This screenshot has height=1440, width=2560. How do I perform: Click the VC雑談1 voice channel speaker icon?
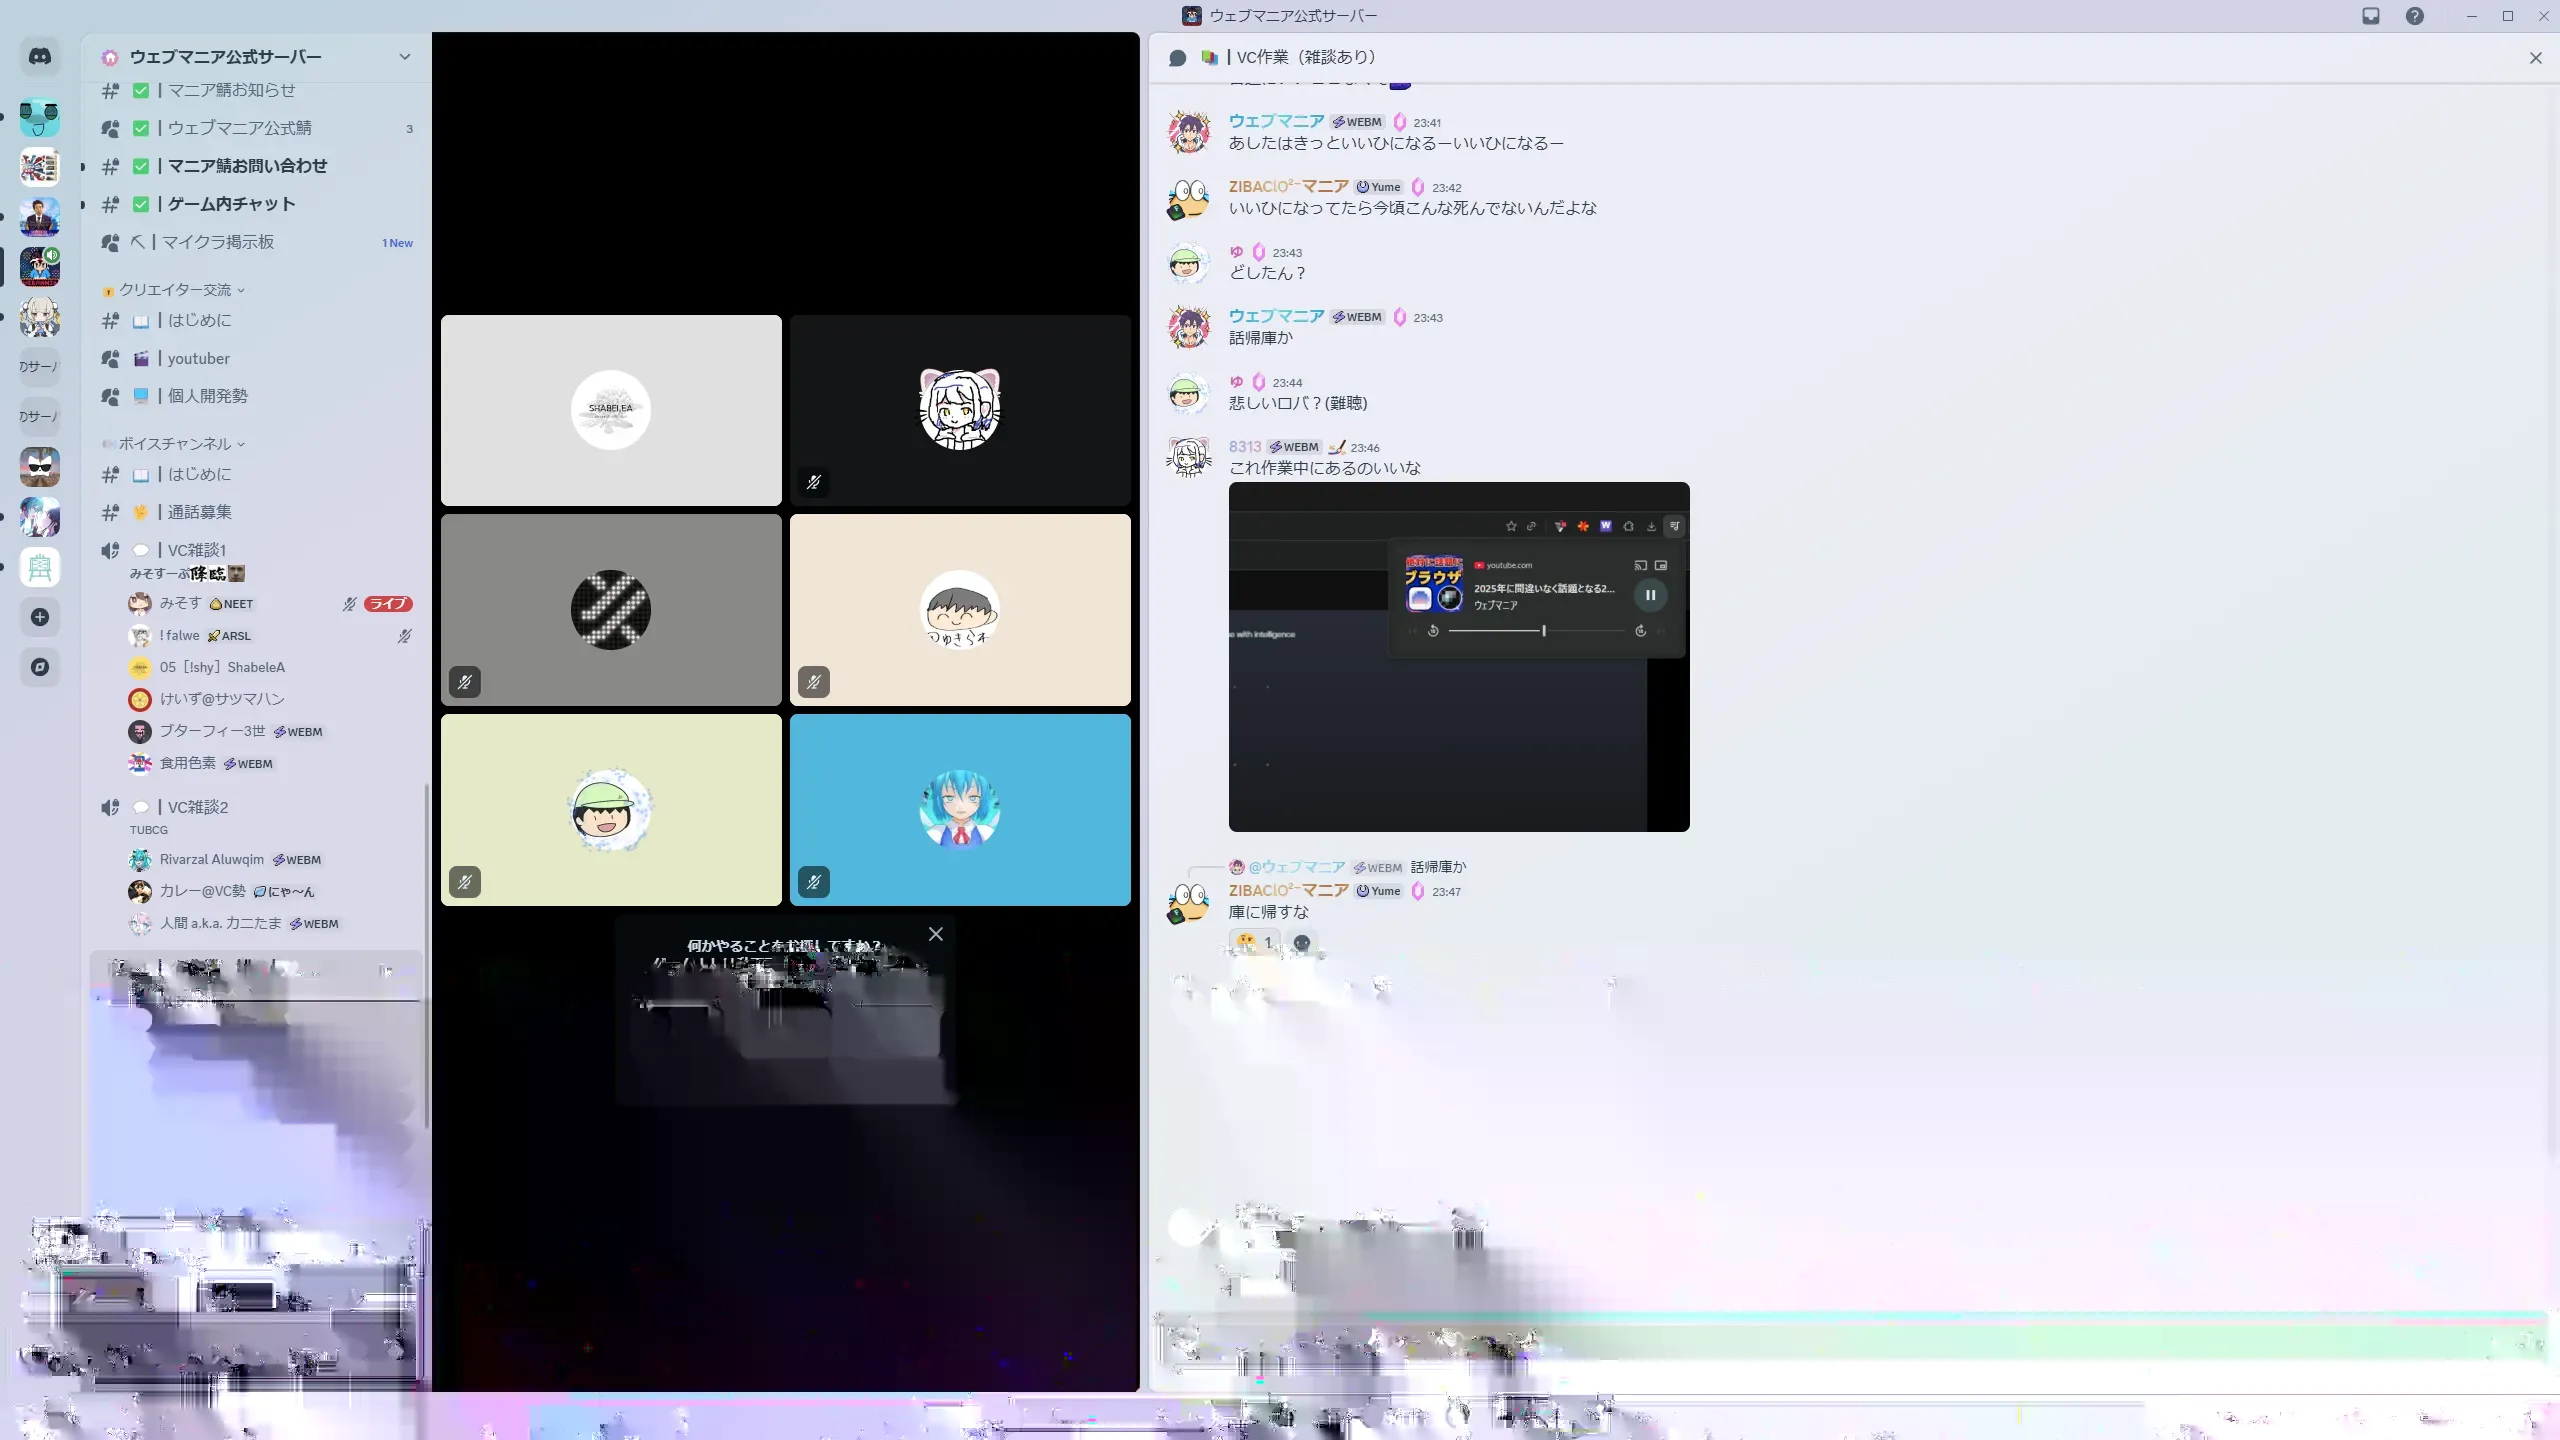(110, 550)
